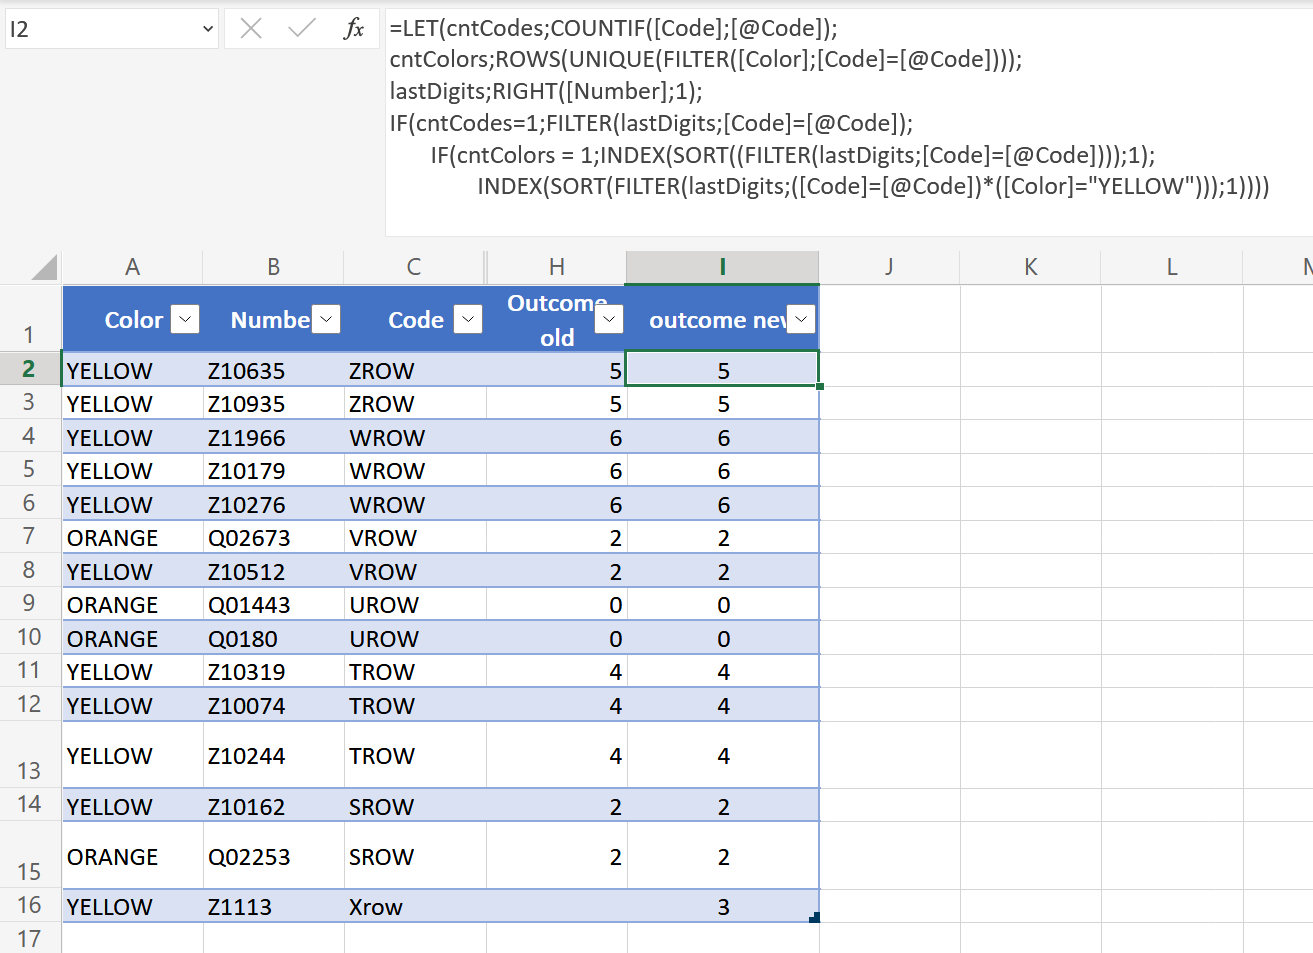Select row 2 header
The image size is (1313, 953).
pyautogui.click(x=29, y=369)
